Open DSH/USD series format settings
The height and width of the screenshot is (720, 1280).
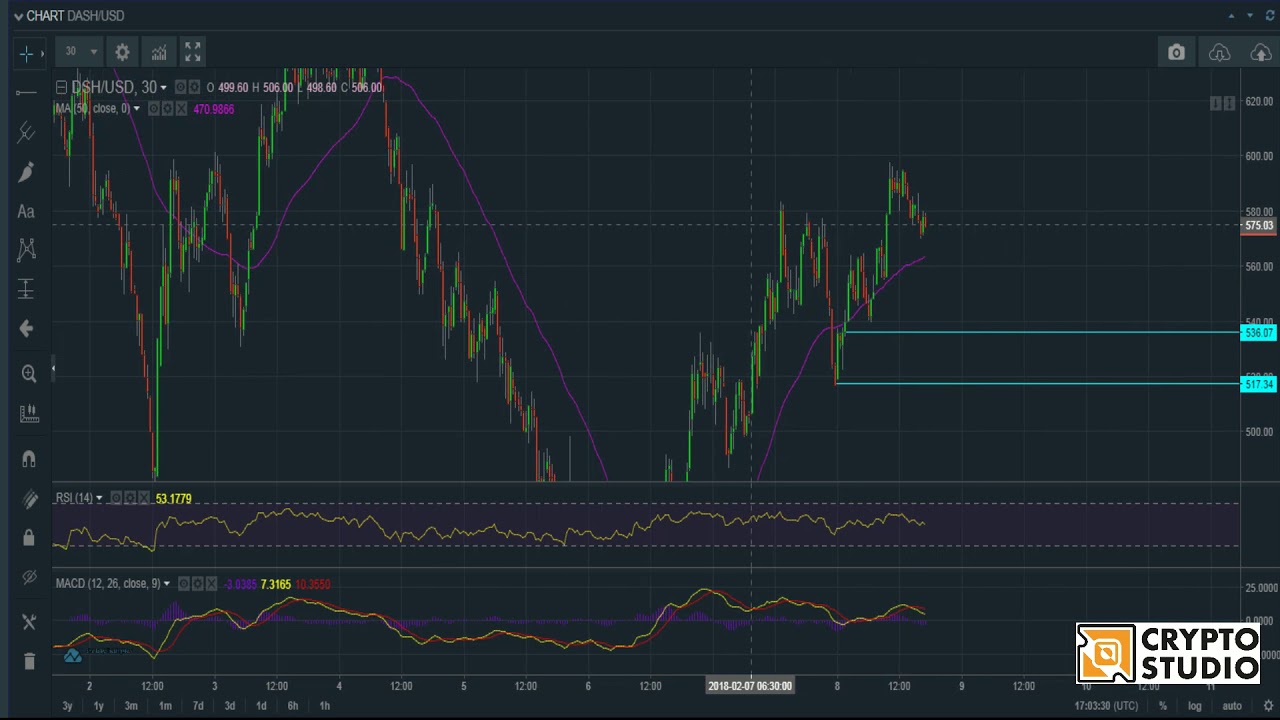[x=195, y=88]
